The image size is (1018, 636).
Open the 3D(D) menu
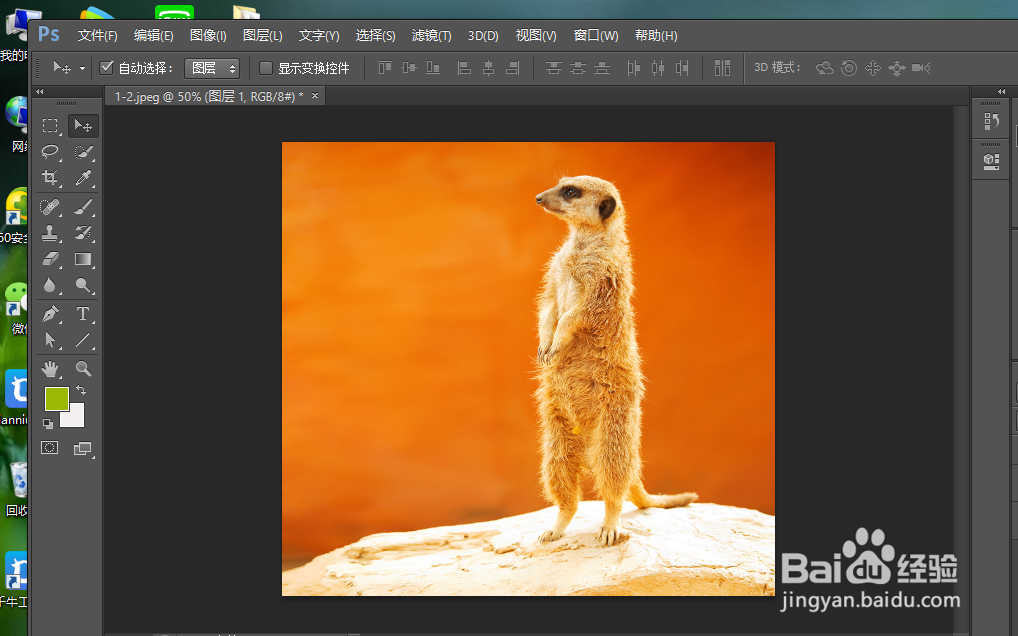click(x=483, y=36)
